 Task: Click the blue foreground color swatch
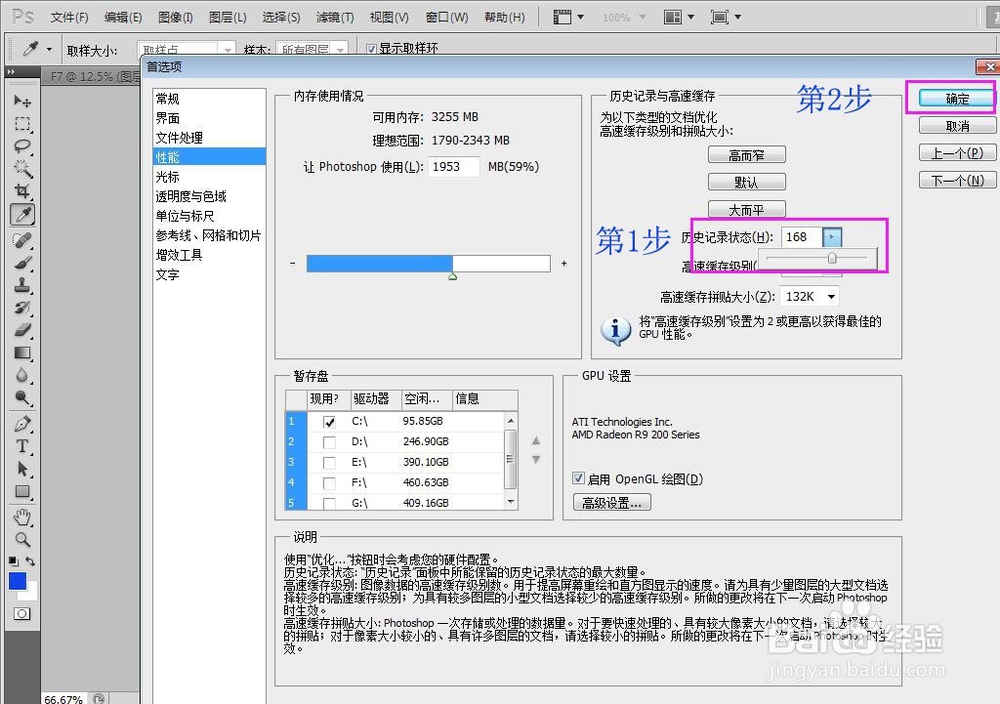[x=17, y=581]
